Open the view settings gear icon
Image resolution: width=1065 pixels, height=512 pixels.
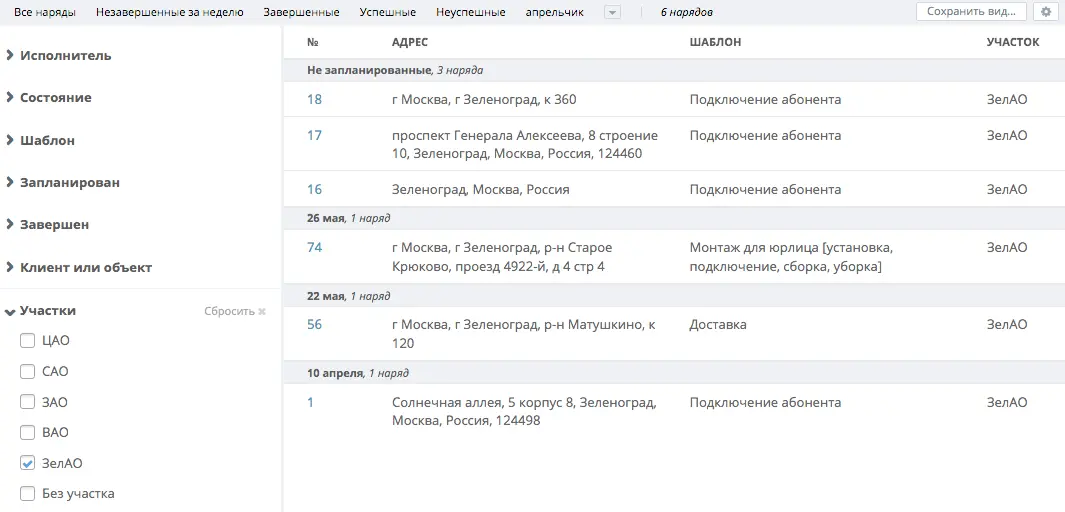coord(1046,12)
